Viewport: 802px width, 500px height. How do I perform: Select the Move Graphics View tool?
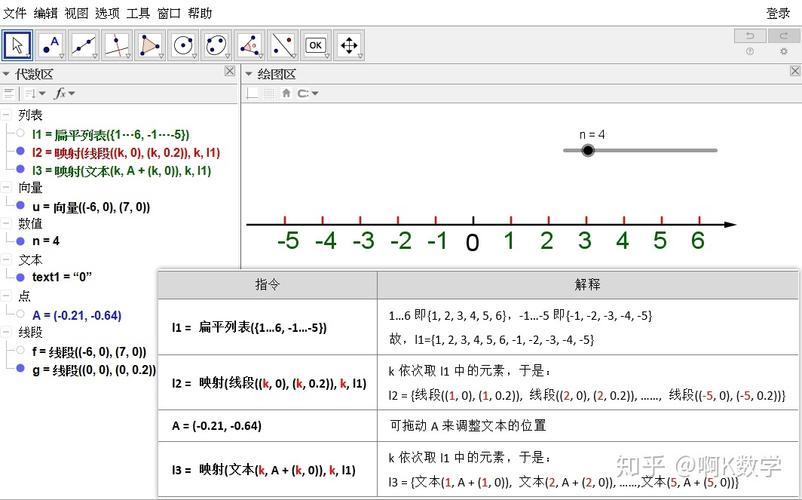point(349,46)
